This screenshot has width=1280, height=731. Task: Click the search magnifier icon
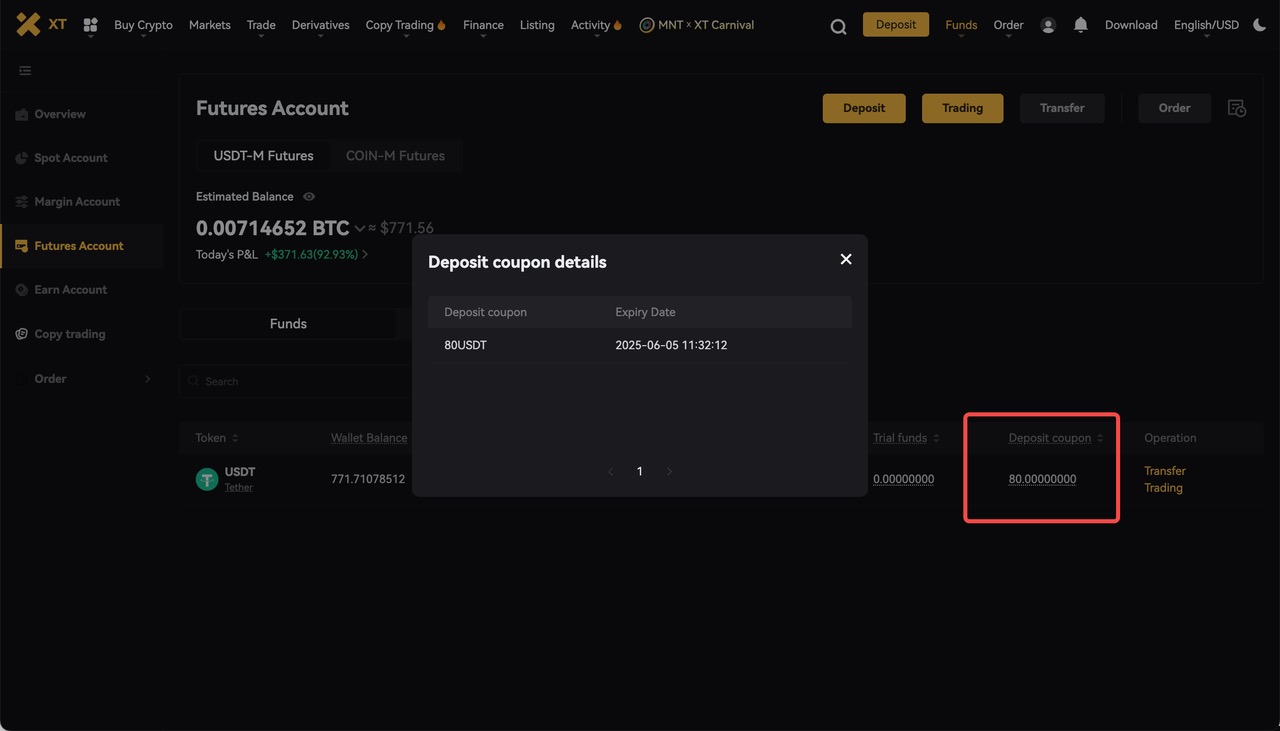point(838,26)
